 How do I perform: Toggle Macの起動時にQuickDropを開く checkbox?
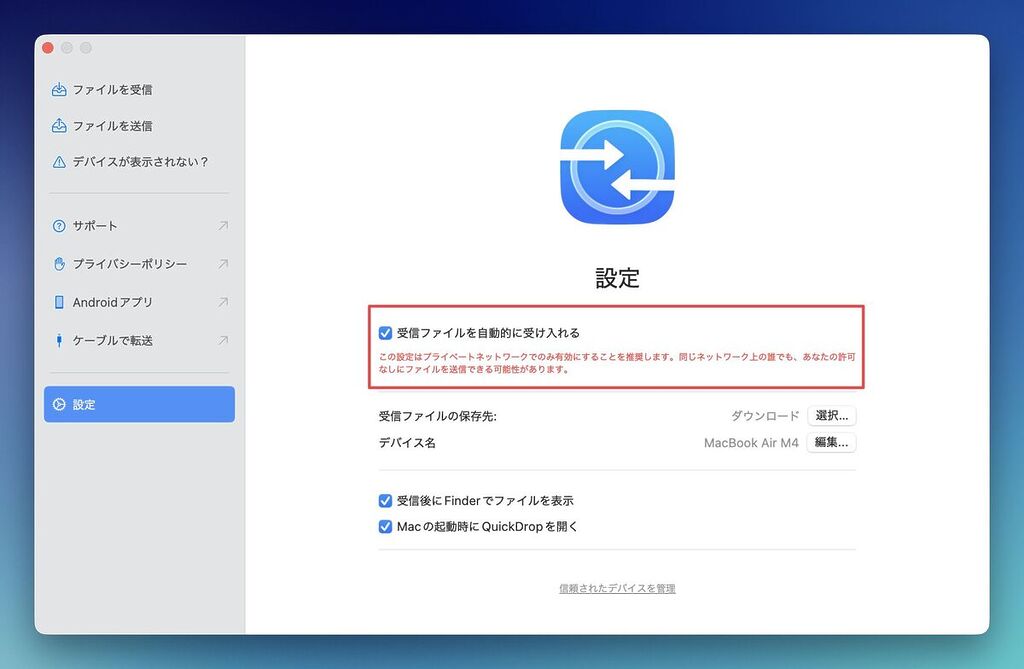[x=385, y=527]
